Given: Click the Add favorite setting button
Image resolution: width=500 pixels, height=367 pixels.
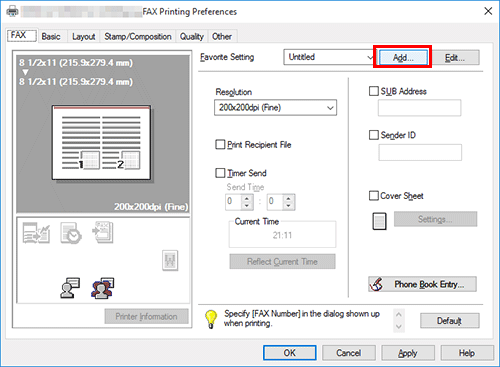Looking at the screenshot, I should 403,57.
